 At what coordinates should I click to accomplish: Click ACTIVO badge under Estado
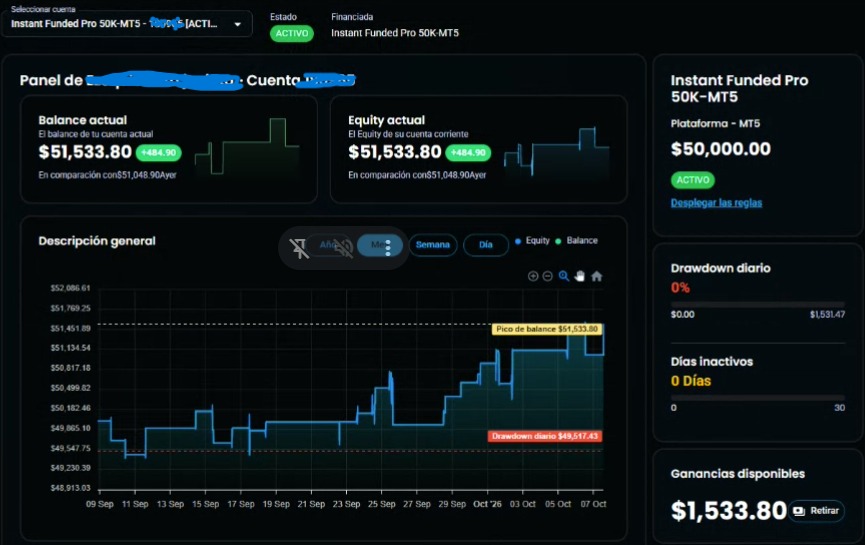coord(292,34)
